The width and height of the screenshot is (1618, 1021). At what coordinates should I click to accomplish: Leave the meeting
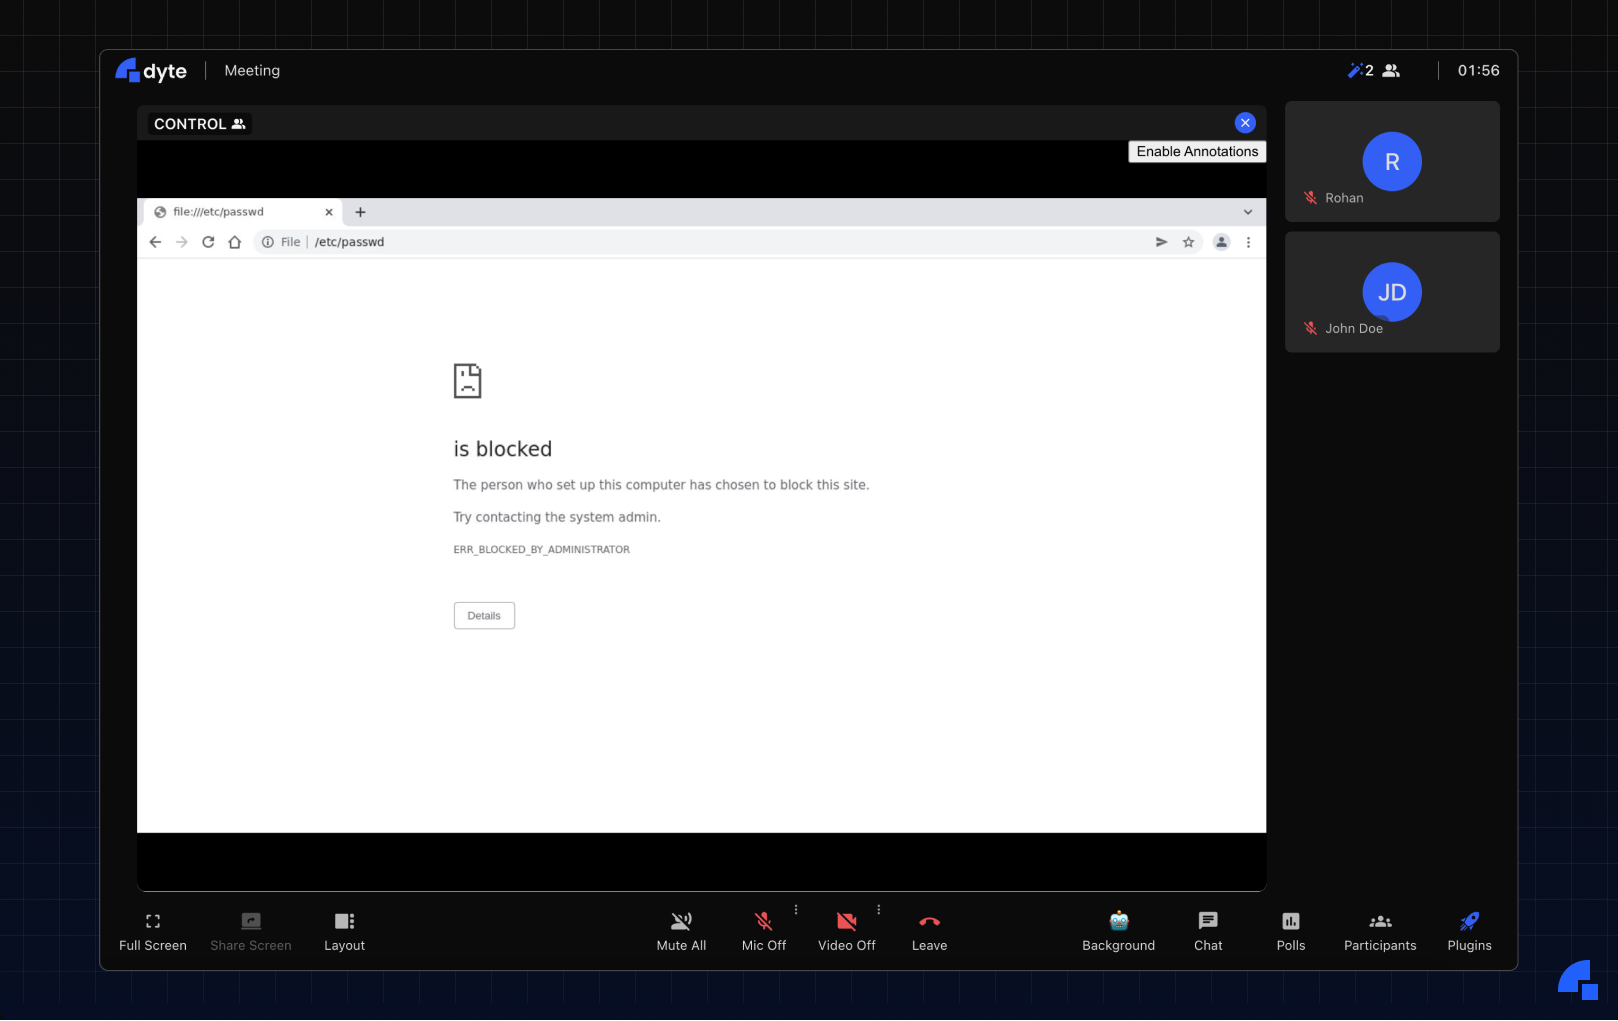coord(929,931)
